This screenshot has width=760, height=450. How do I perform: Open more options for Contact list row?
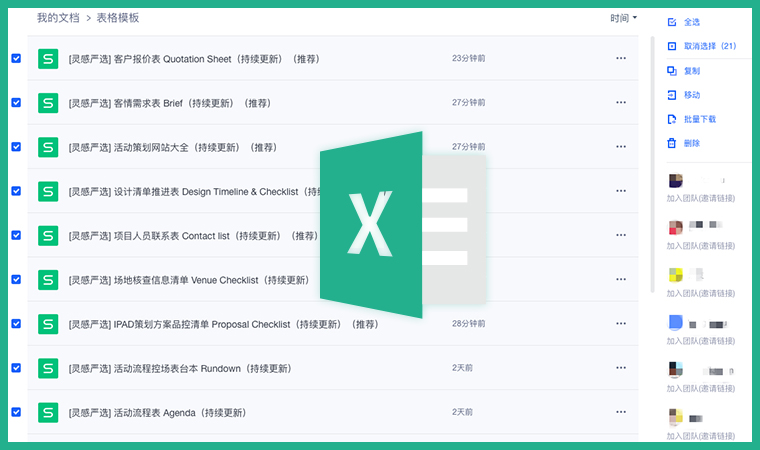[x=621, y=235]
